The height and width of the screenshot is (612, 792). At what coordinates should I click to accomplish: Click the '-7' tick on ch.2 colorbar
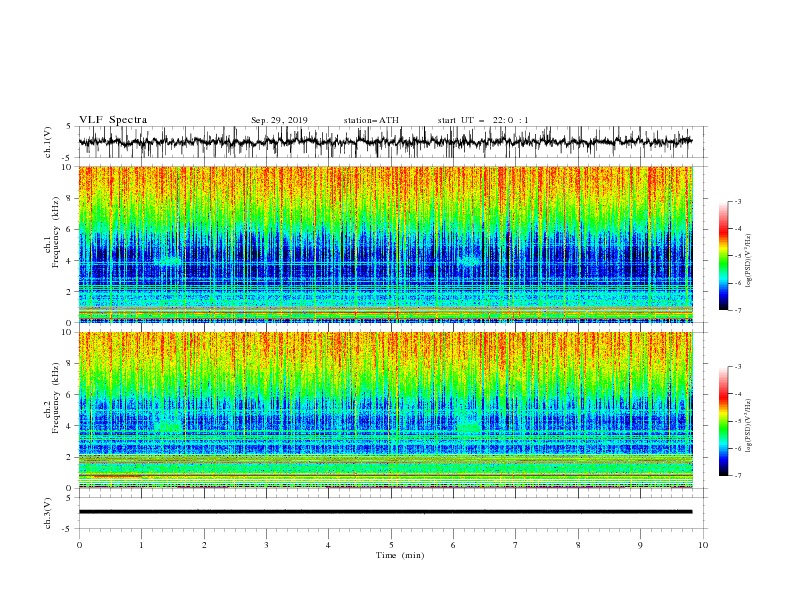click(737, 476)
